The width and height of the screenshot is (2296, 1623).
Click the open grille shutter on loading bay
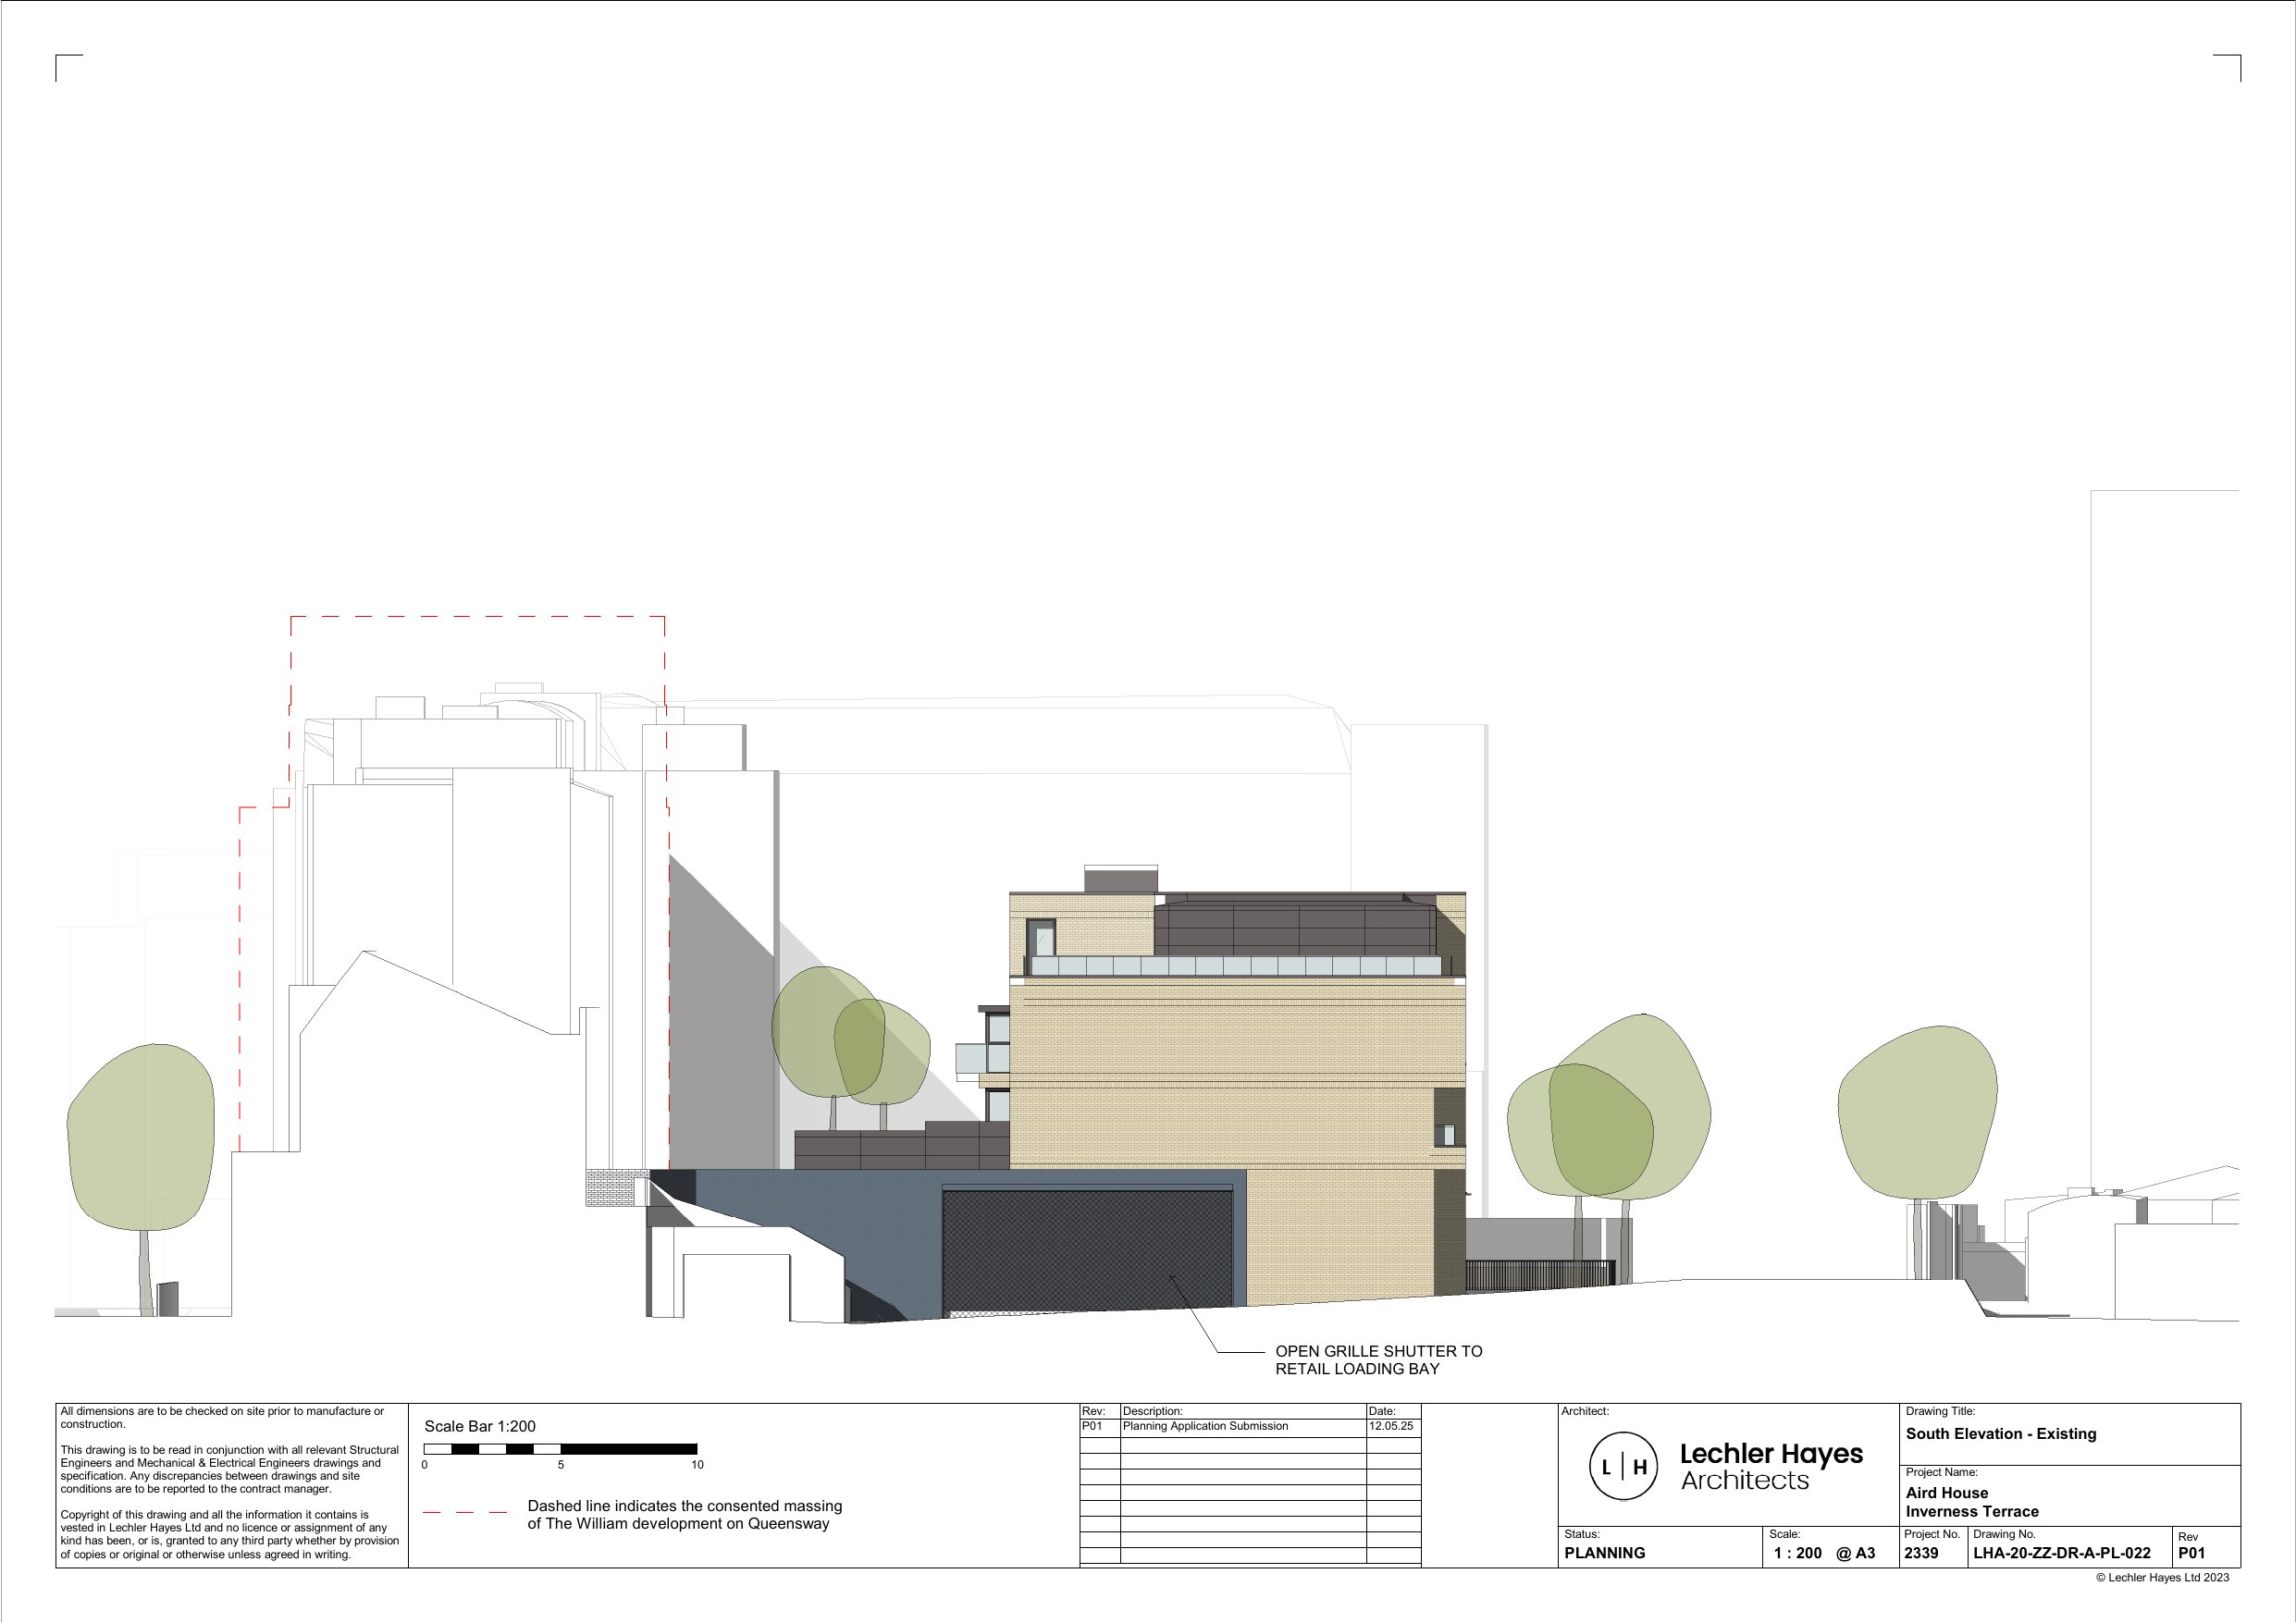pyautogui.click(x=1087, y=1252)
